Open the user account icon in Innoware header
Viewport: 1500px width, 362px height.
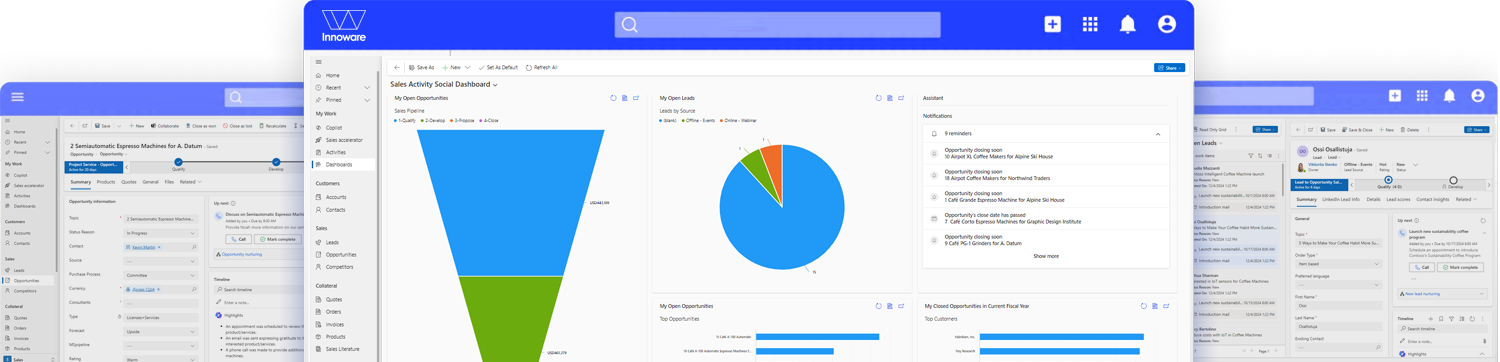[1166, 24]
